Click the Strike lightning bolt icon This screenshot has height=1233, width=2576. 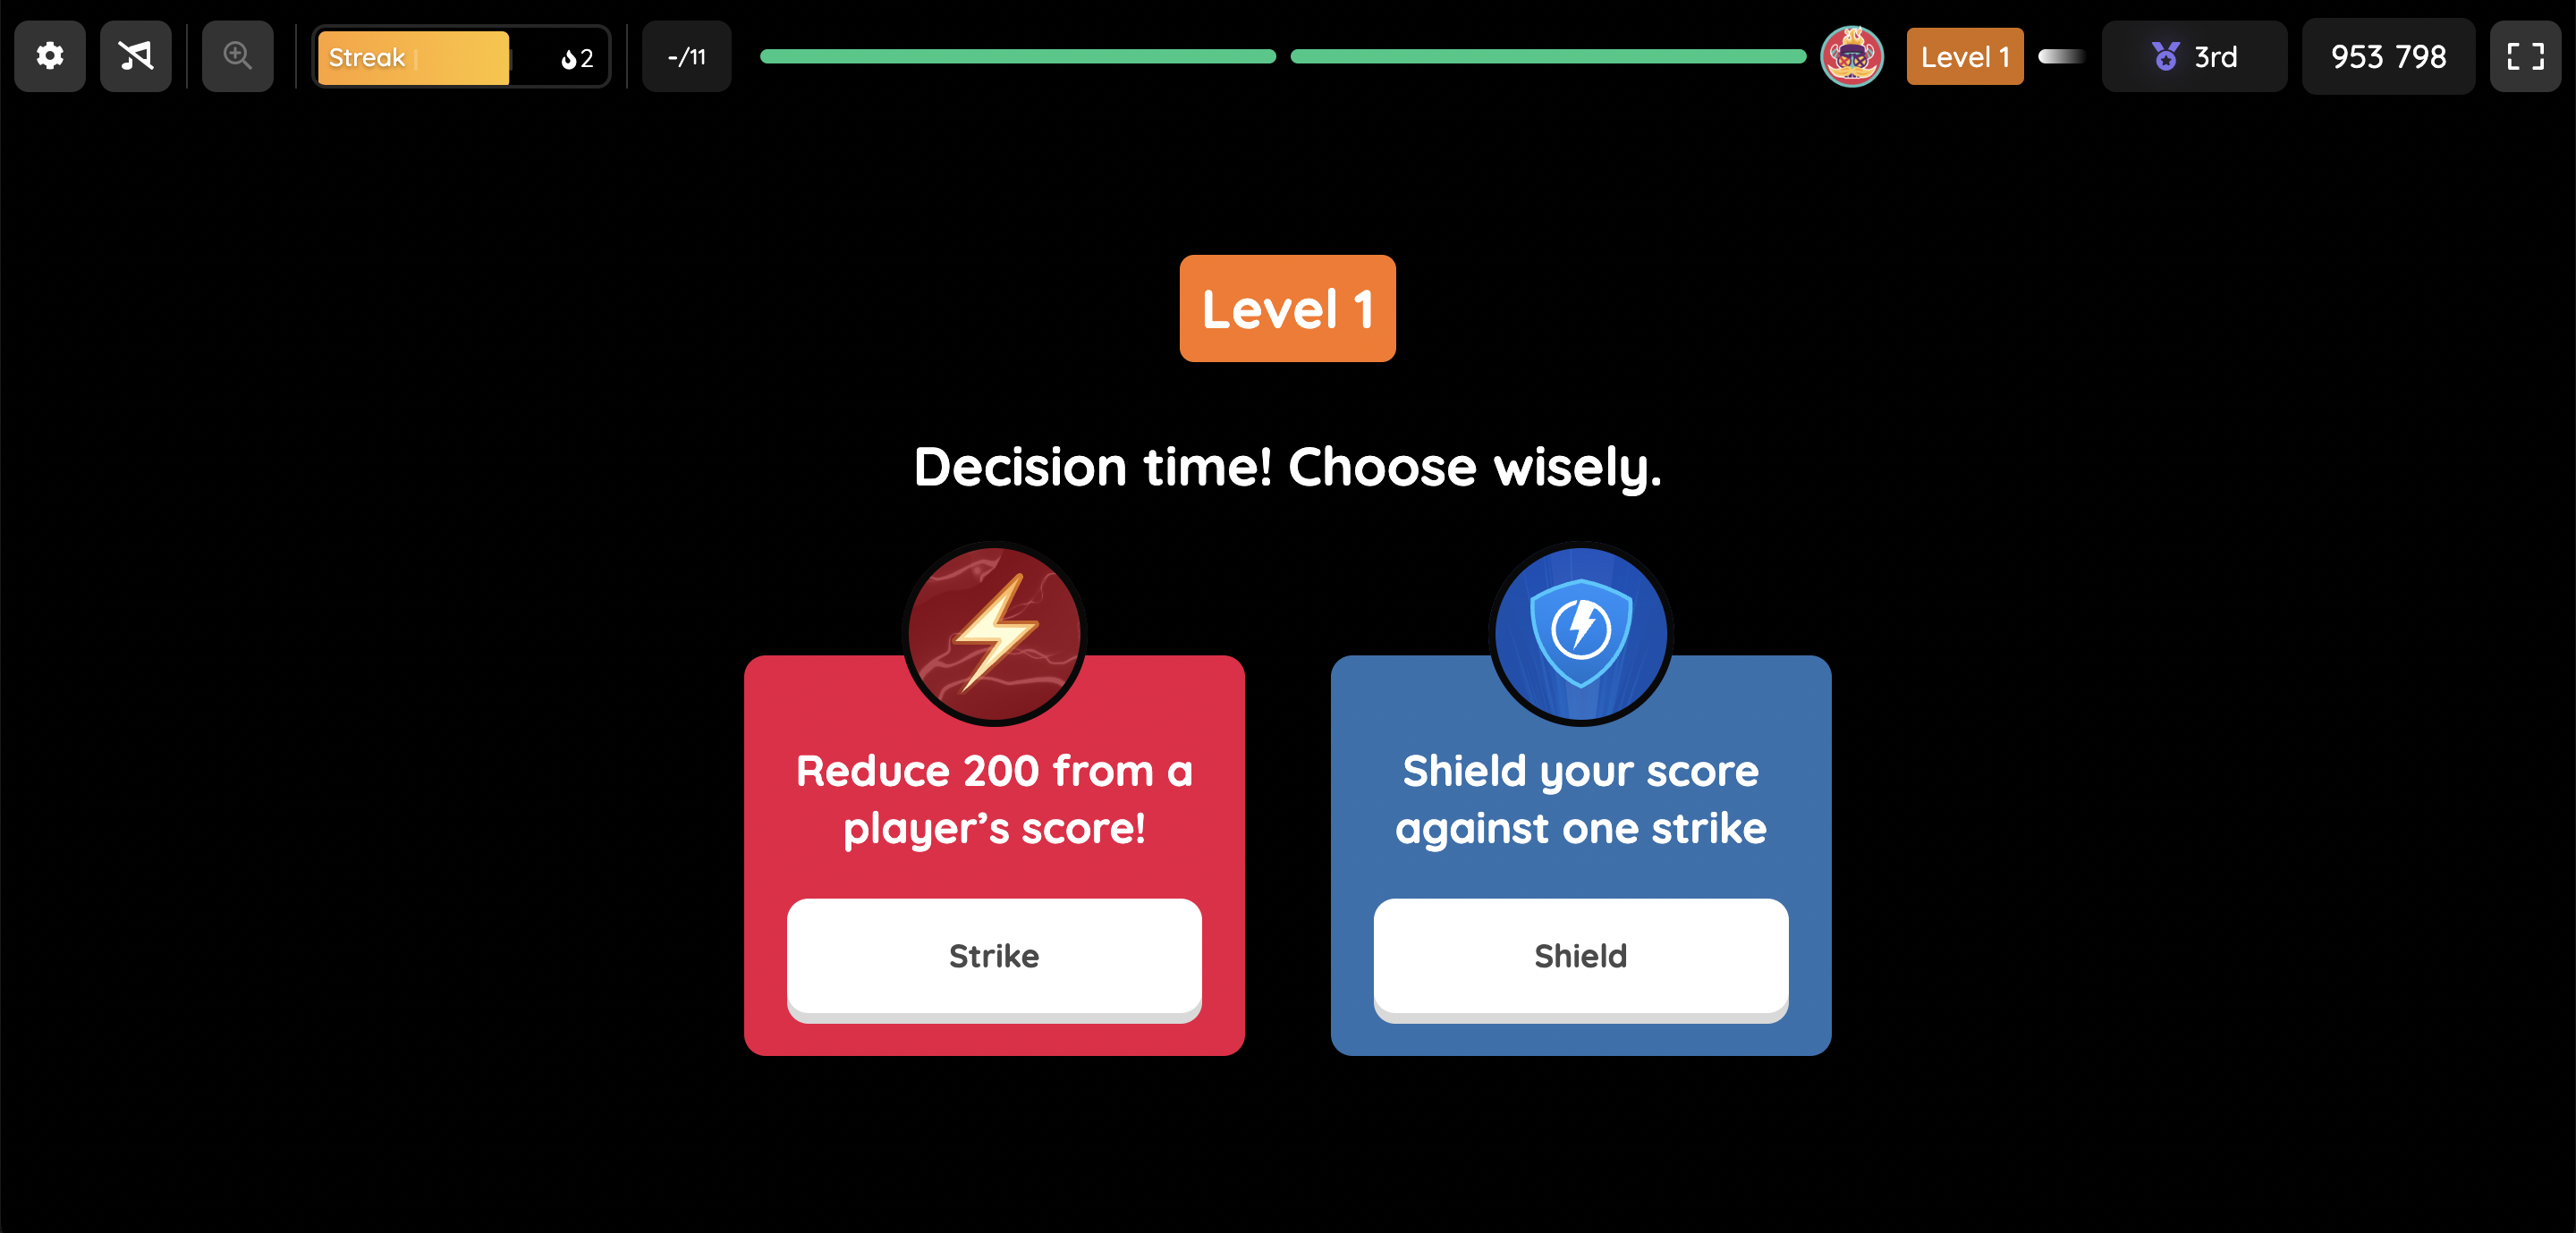992,627
